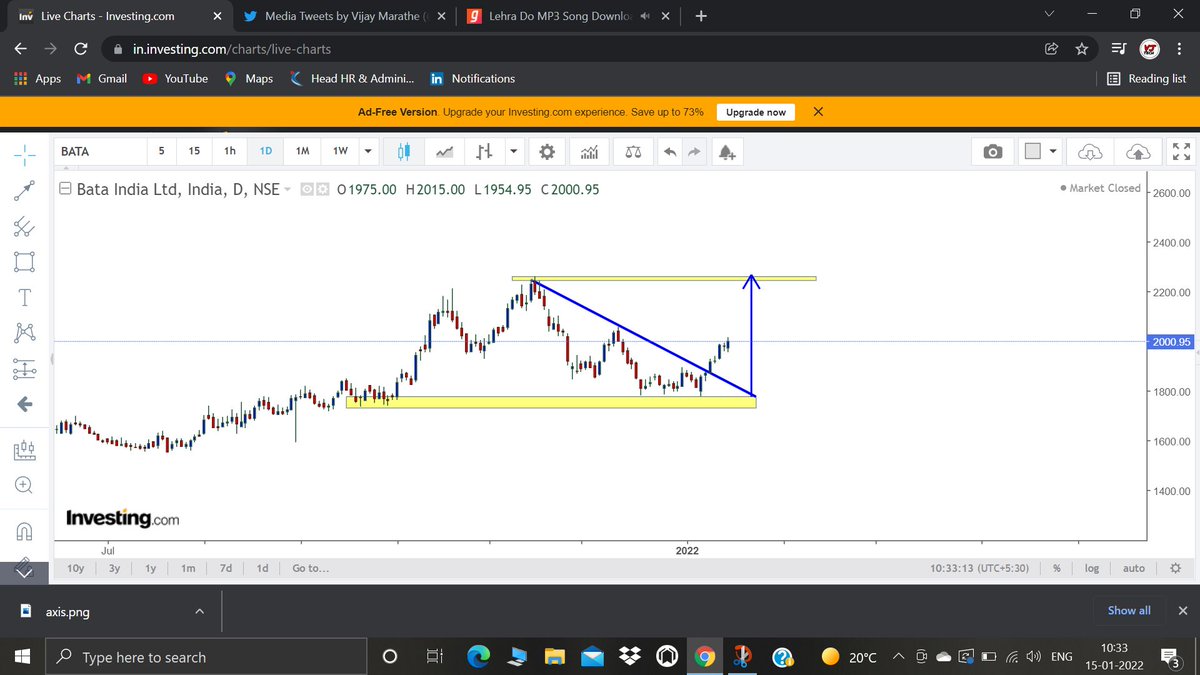
Task: Select the 15 minute interval
Action: 194,151
